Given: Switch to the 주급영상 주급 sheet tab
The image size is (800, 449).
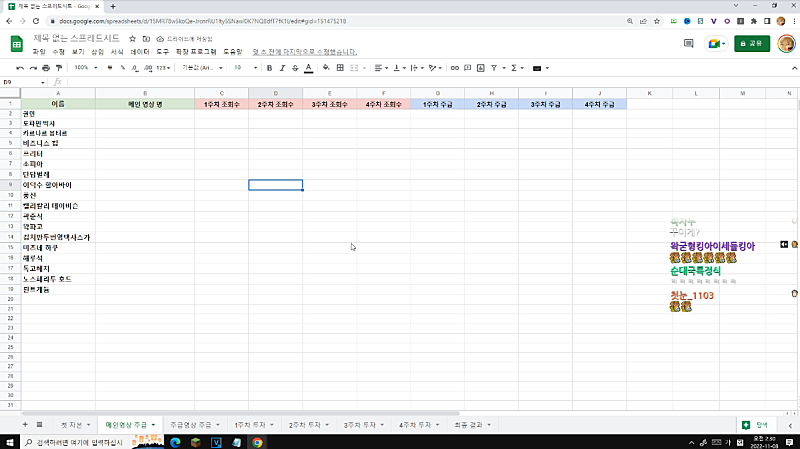Looking at the screenshot, I should 195,425.
